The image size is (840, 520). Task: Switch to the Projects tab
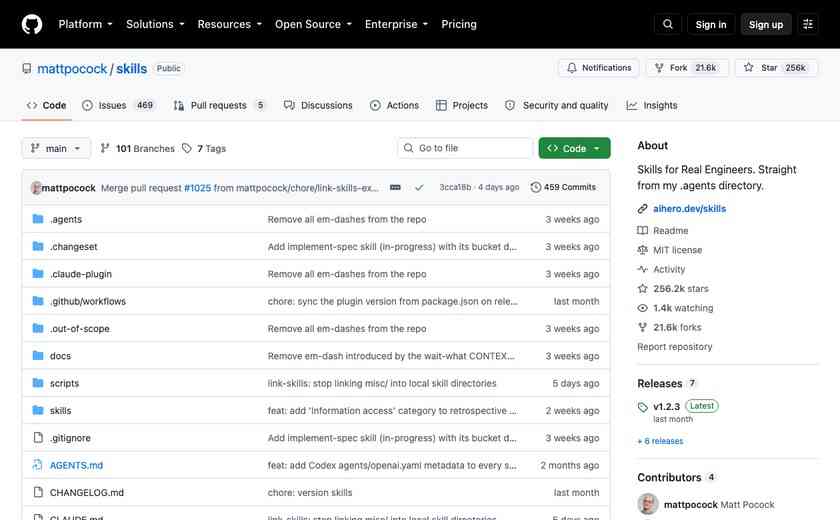(462, 105)
